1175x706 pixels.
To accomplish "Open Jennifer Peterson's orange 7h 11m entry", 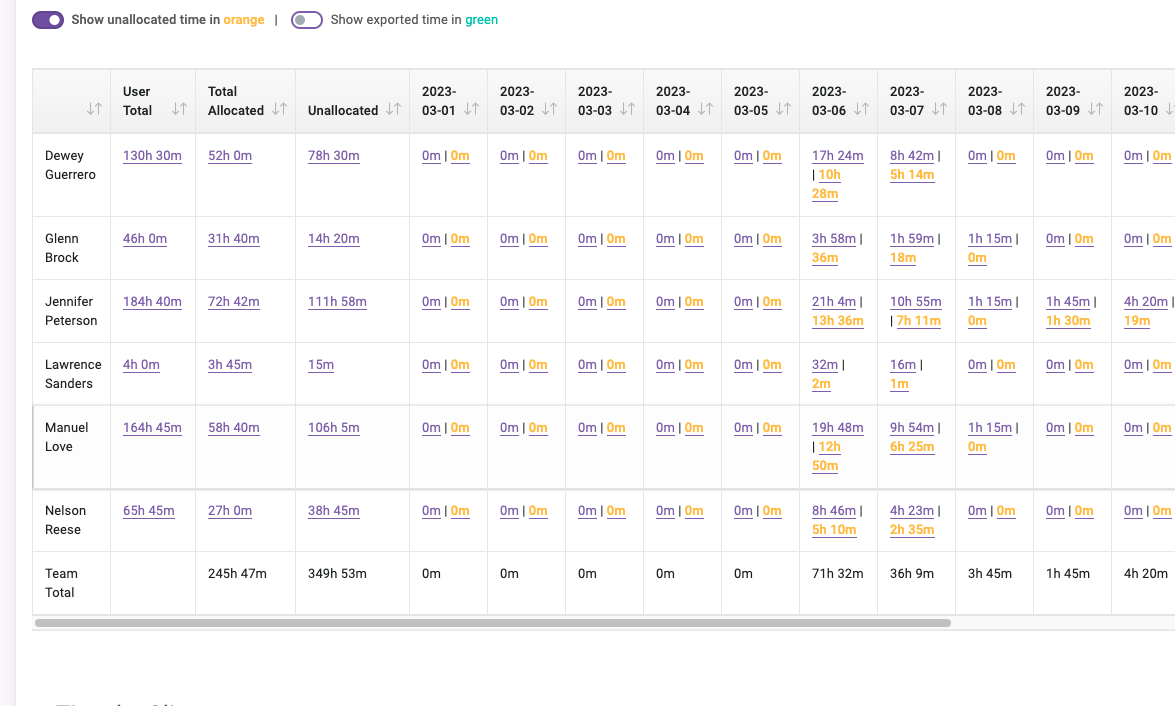I will 919,321.
